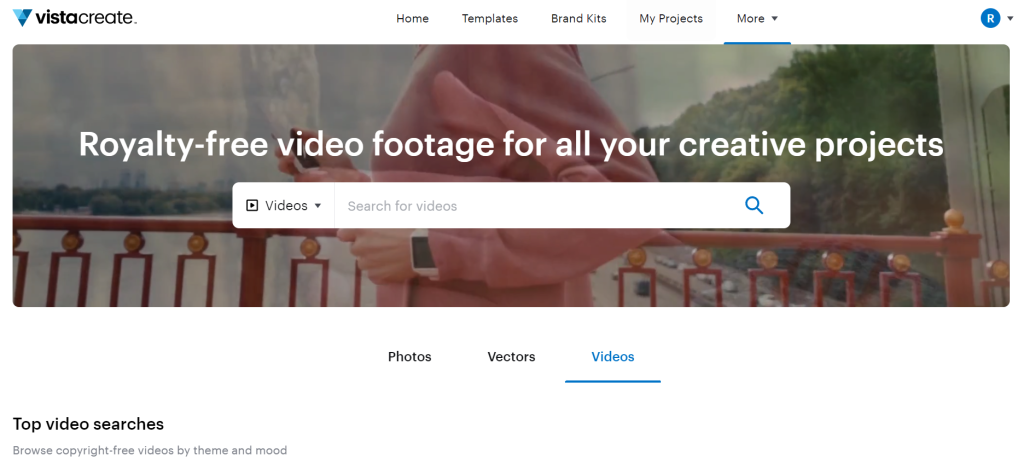Open Brand Kits
This screenshot has width=1024, height=462.
[579, 18]
